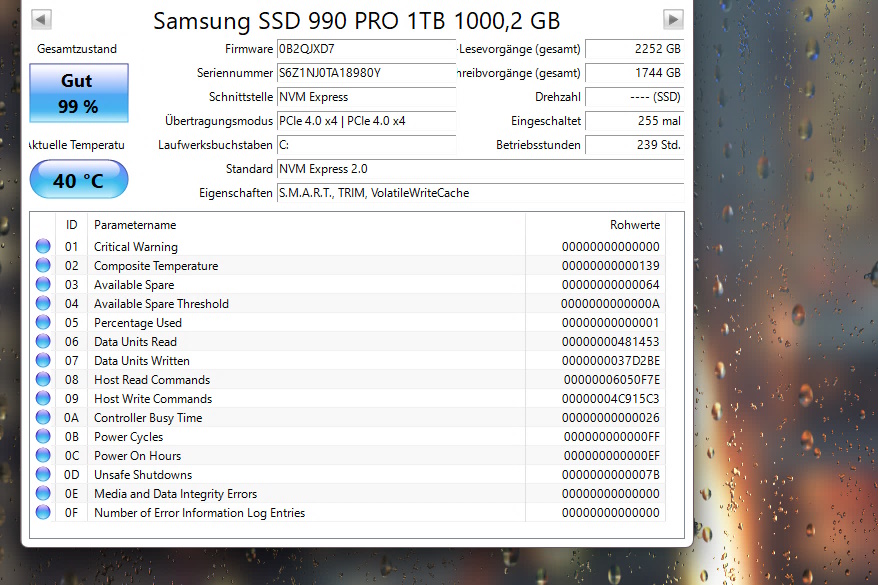The height and width of the screenshot is (585, 878).
Task: Click status circle for Unsafe Shutdowns row
Action: pyautogui.click(x=43, y=475)
